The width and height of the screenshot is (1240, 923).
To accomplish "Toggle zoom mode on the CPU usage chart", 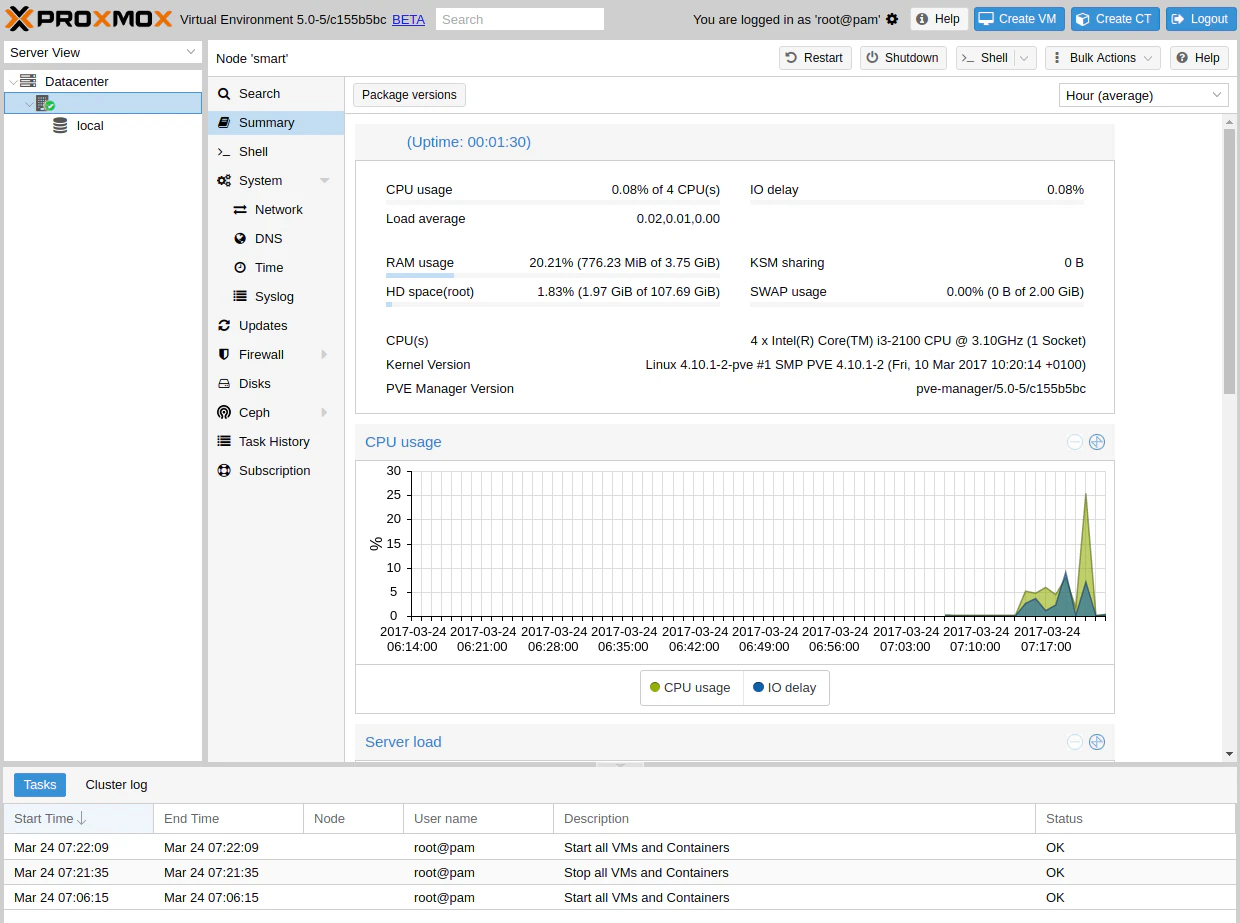I will click(1097, 442).
